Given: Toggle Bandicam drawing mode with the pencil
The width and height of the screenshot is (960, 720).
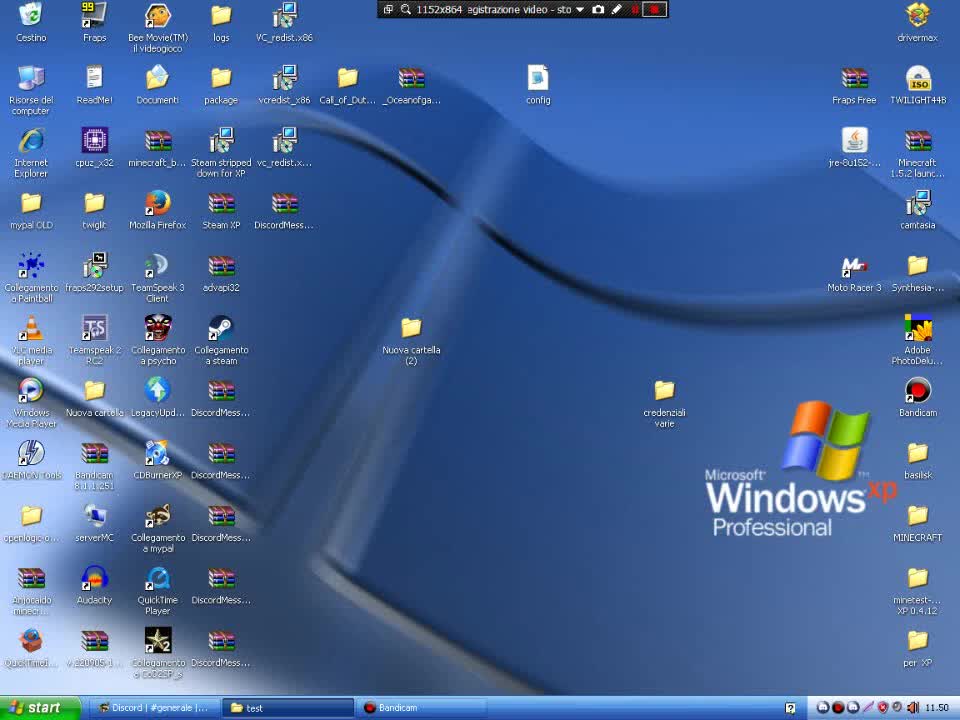Looking at the screenshot, I should [619, 9].
